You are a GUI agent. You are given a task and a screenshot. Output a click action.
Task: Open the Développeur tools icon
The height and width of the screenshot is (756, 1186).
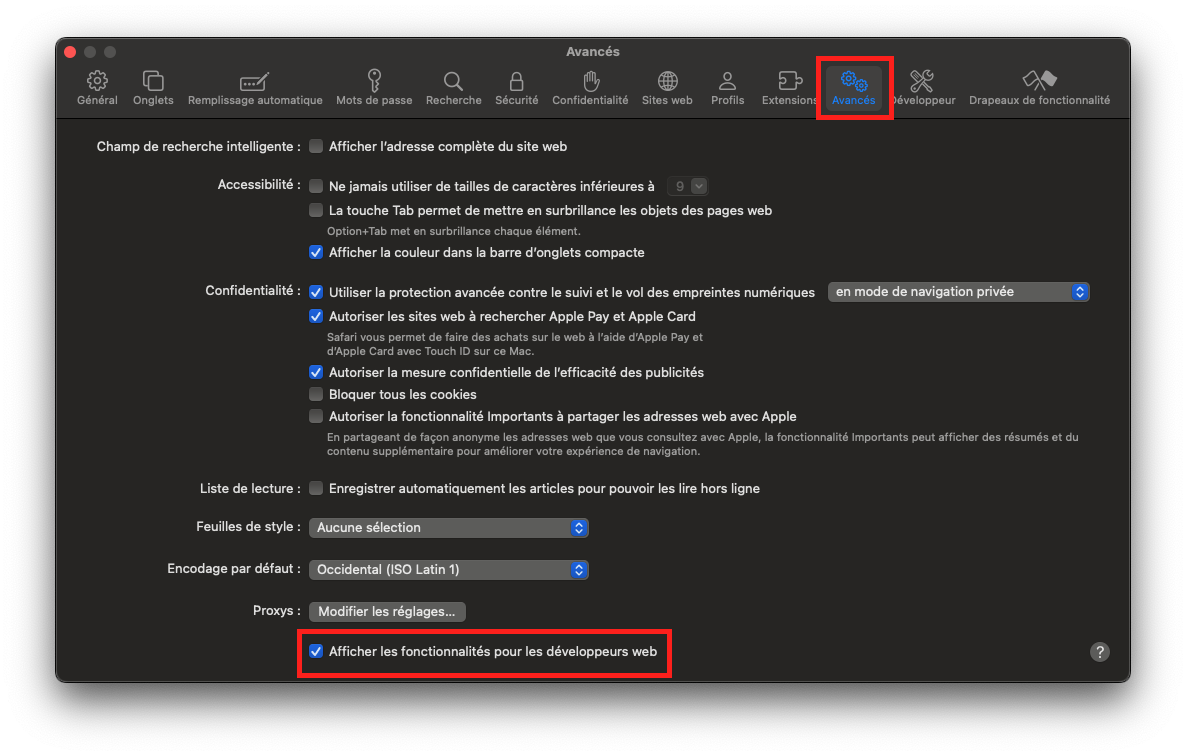pyautogui.click(x=922, y=80)
